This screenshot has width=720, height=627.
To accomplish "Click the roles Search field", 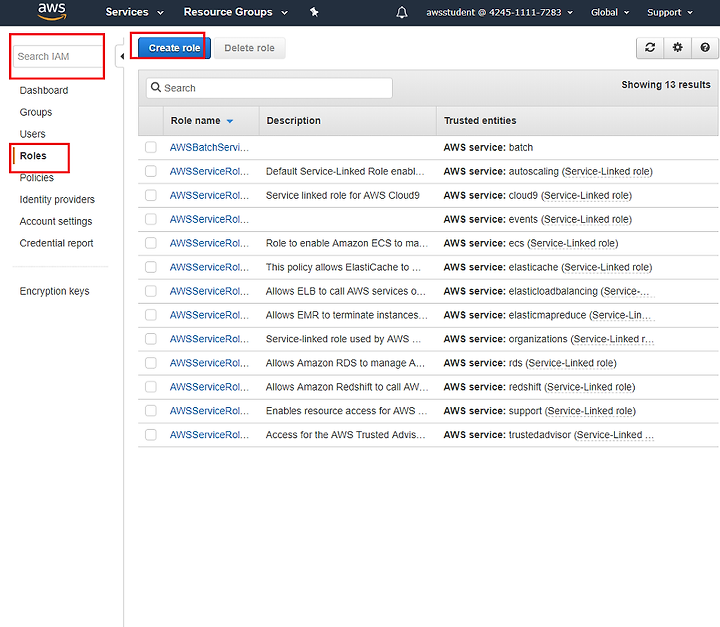I will (269, 88).
